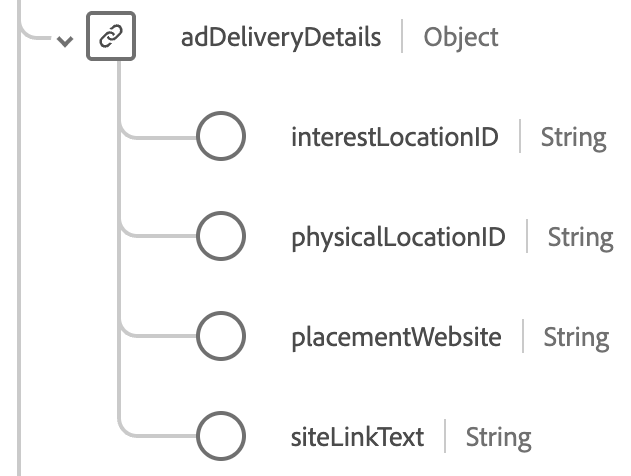Image resolution: width=631 pixels, height=476 pixels.
Task: Click the circle icon beside placementWebsite
Action: (x=220, y=337)
